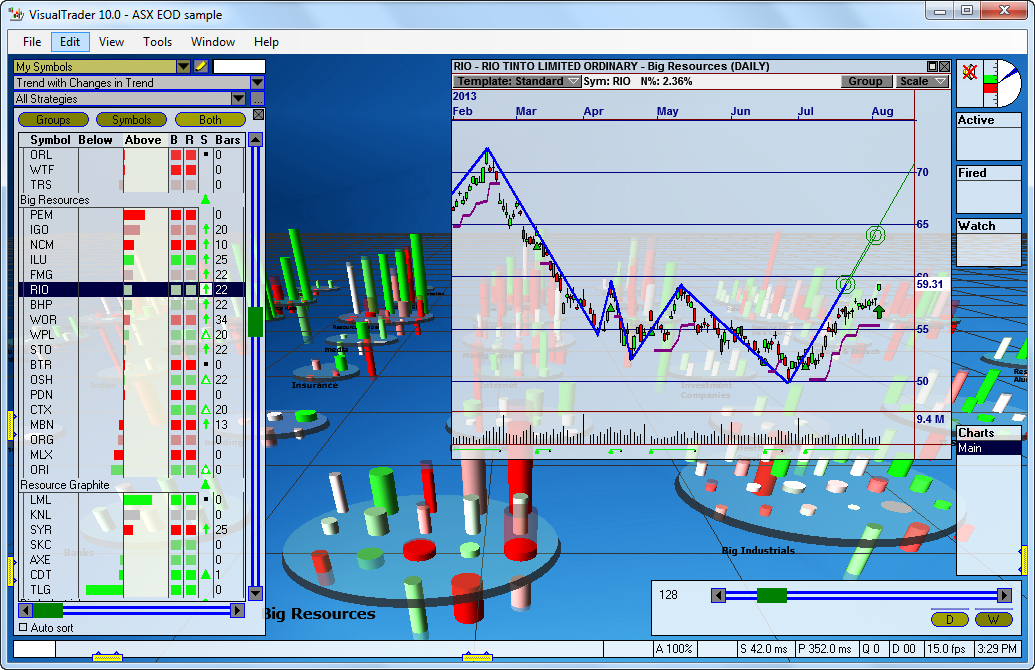Click the green triangle beside Big Resources group
This screenshot has height=670, width=1035.
coord(205,199)
